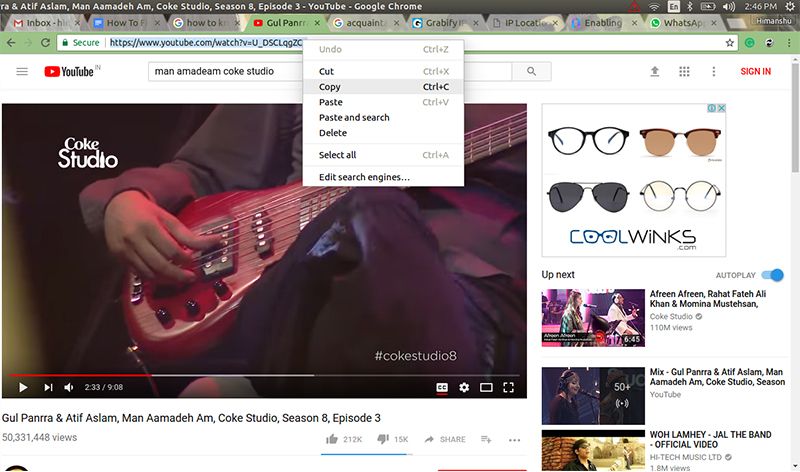The height and width of the screenshot is (472, 800).
Task: Click SIGN IN on YouTube
Action: pyautogui.click(x=756, y=71)
